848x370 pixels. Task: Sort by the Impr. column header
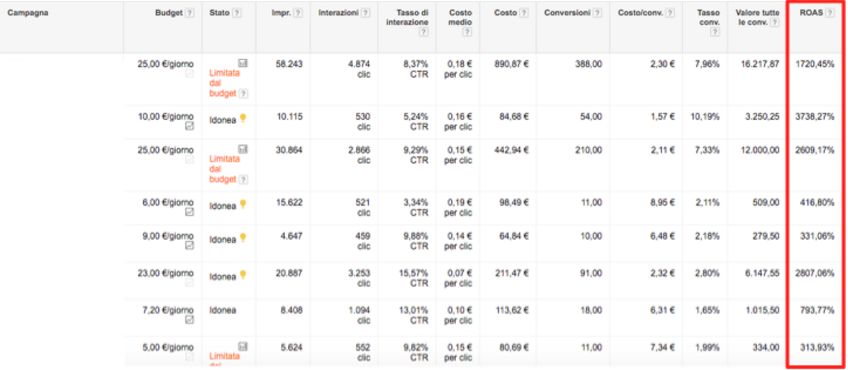282,12
